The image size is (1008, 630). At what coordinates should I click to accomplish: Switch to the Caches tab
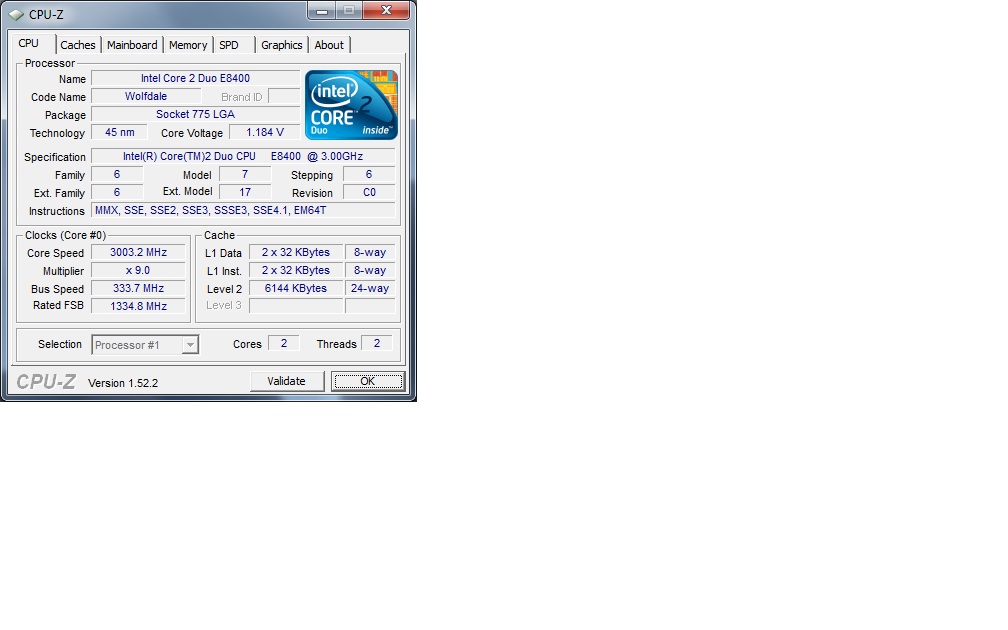(x=78, y=45)
